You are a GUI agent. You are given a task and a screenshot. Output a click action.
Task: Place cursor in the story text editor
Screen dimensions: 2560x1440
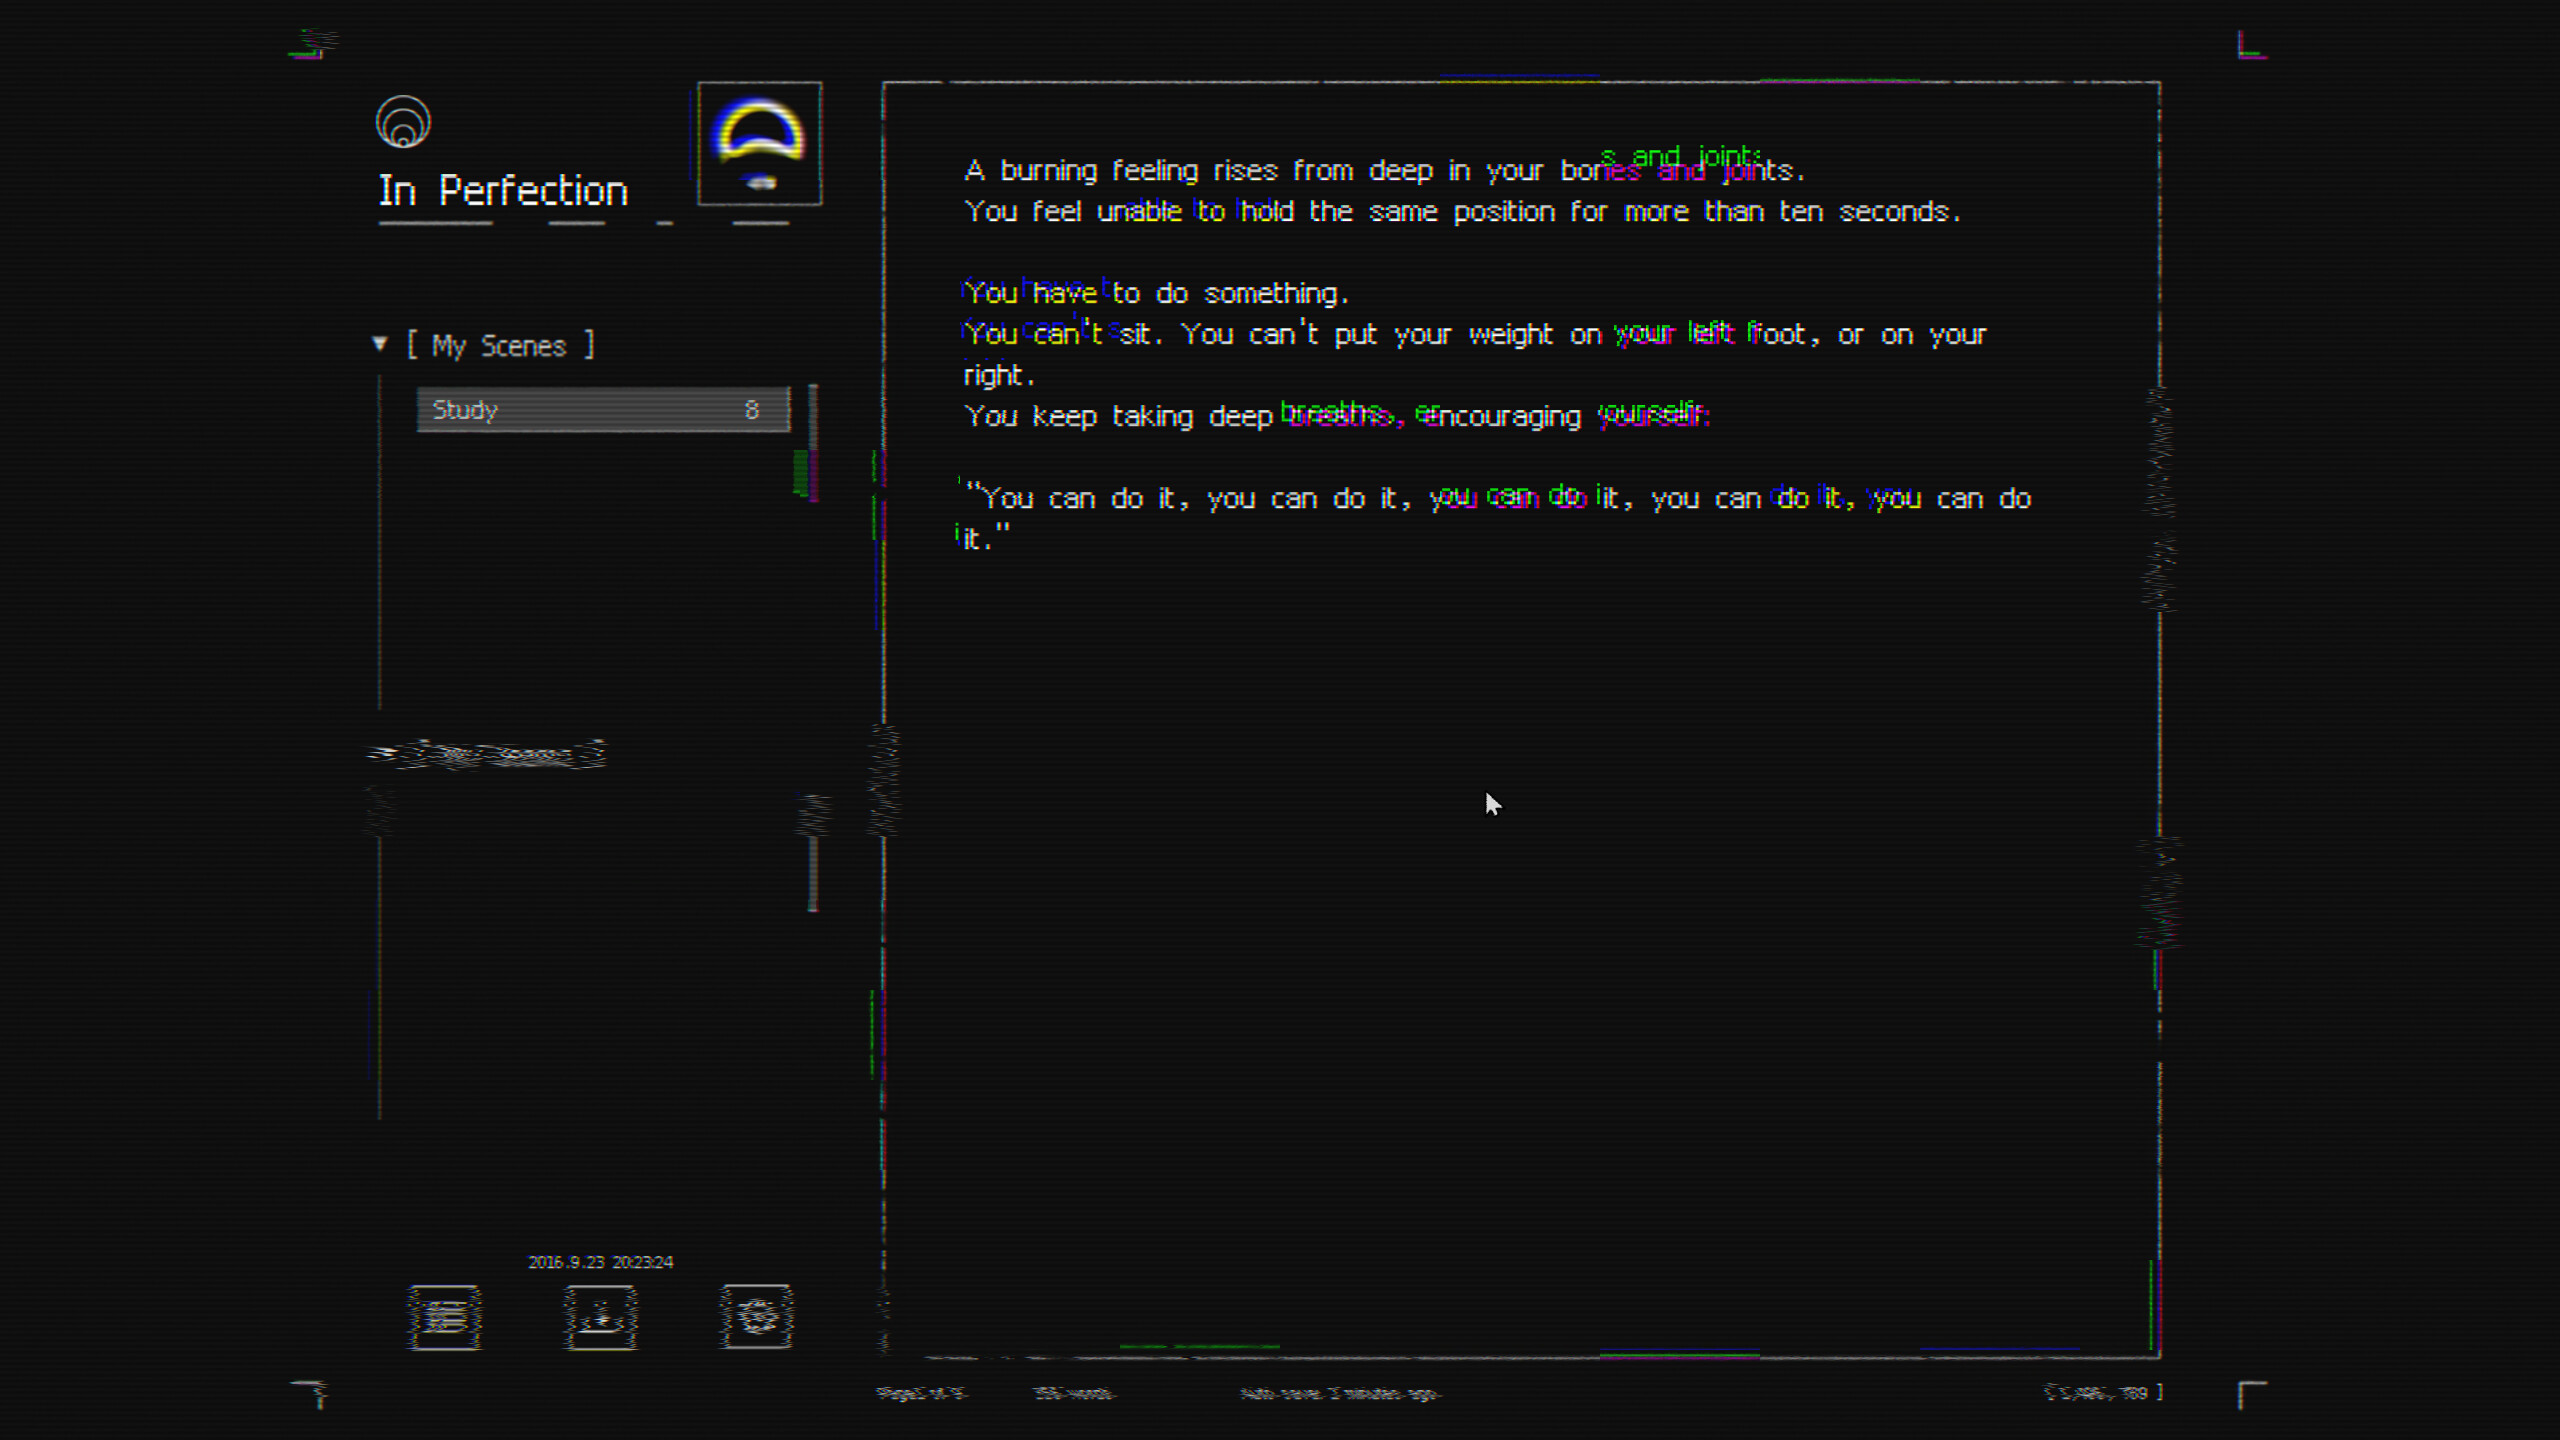(x=1521, y=719)
